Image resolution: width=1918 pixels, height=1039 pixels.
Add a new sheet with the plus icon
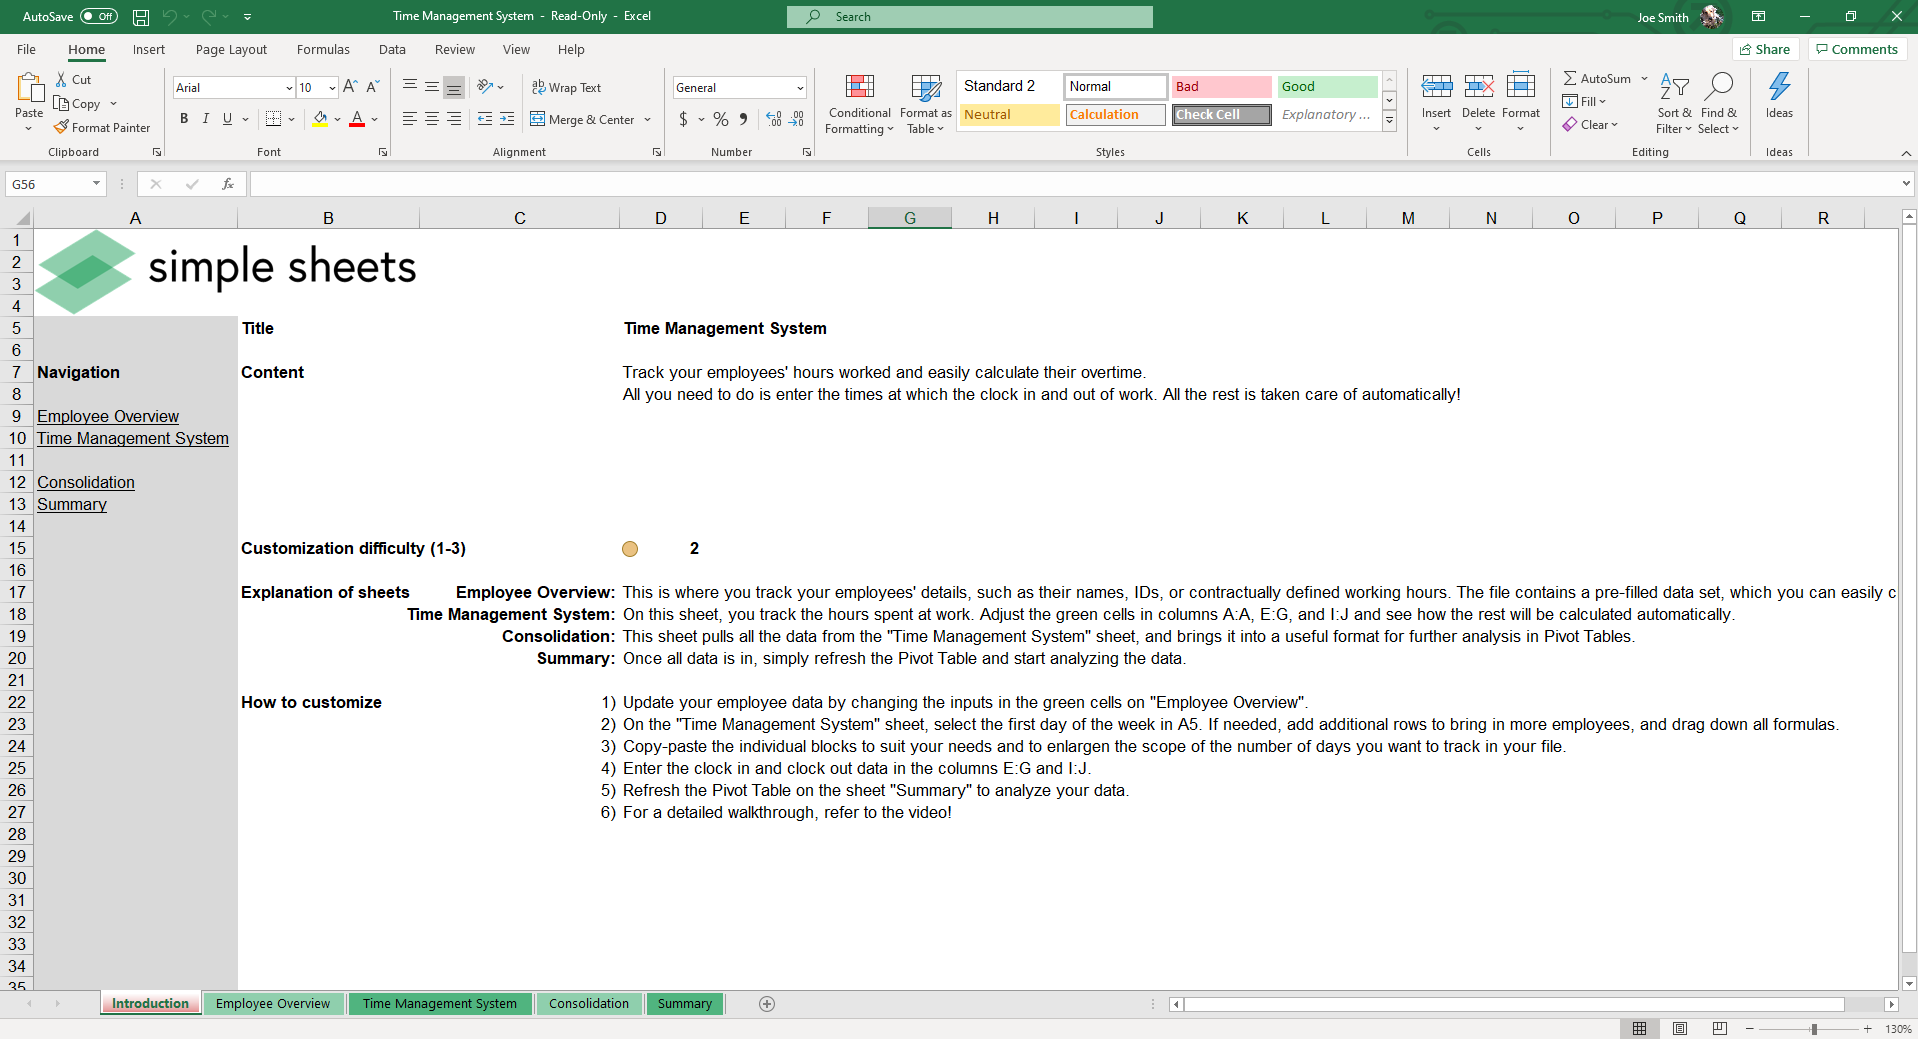point(767,1004)
